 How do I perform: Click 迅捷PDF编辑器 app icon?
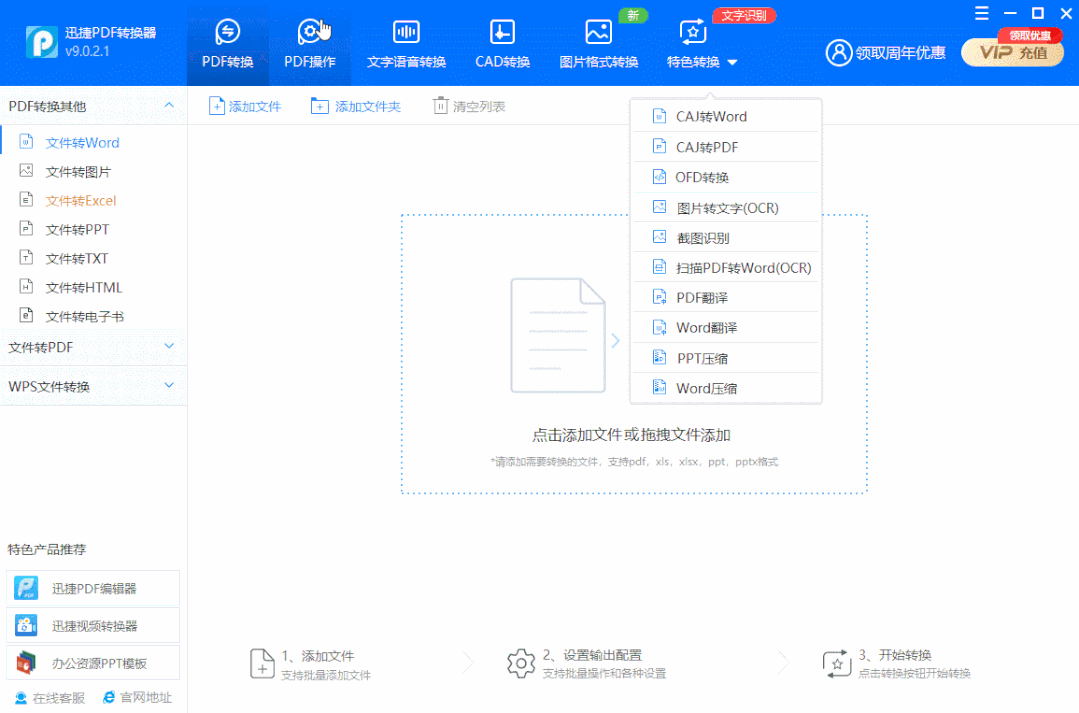pyautogui.click(x=26, y=588)
